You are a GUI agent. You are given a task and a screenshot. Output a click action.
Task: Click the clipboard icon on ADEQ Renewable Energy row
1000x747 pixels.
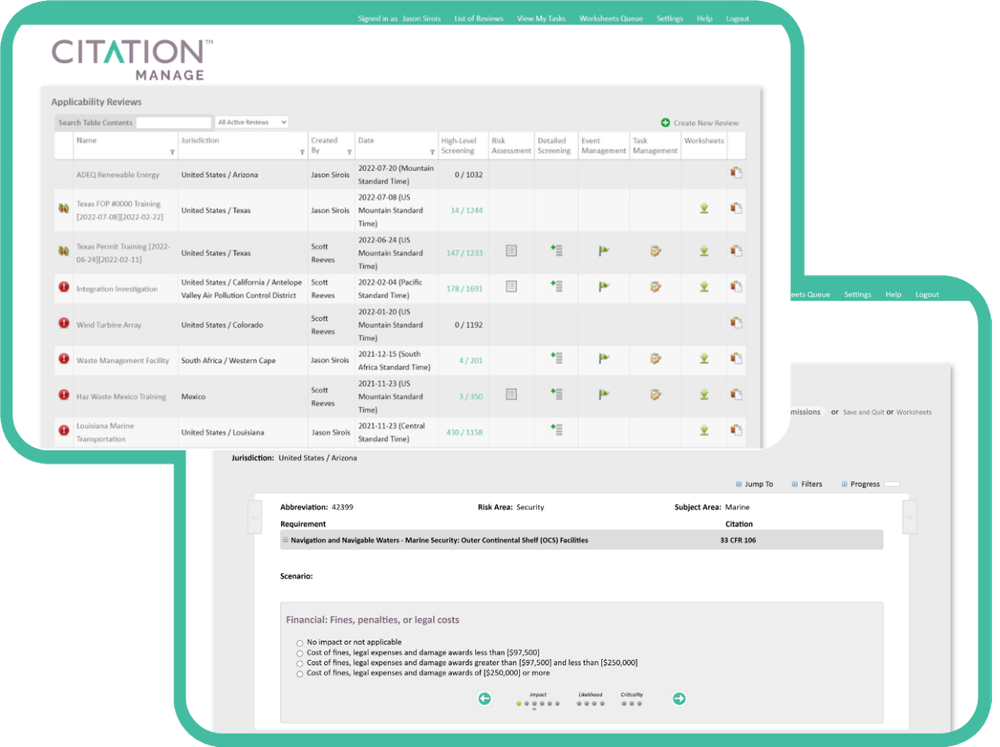736,172
